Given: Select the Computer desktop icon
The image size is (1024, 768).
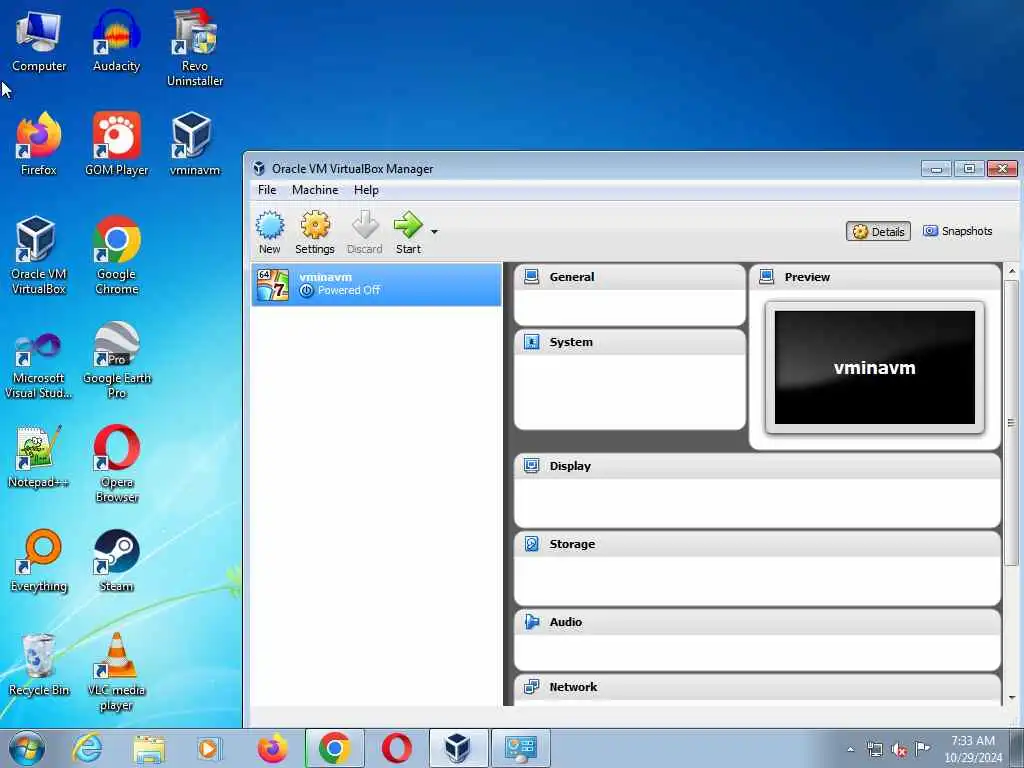Looking at the screenshot, I should (x=39, y=41).
